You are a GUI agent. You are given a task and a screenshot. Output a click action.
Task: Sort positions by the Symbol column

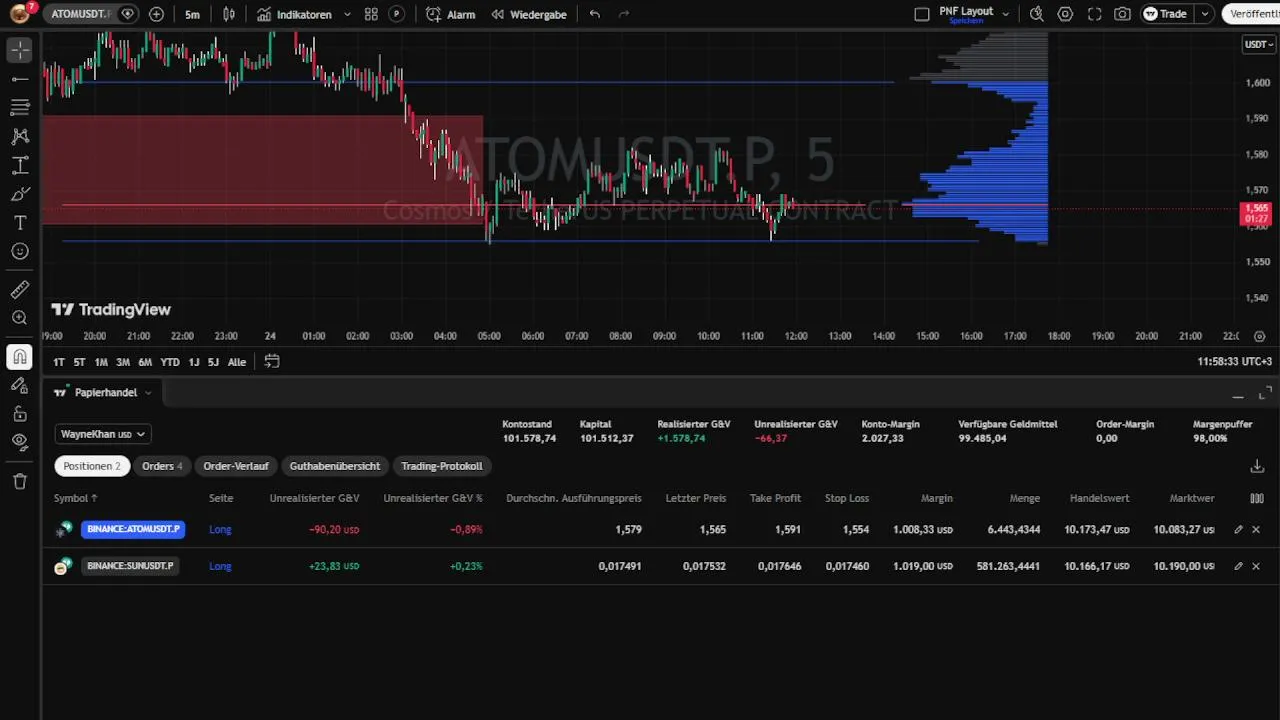pos(76,498)
